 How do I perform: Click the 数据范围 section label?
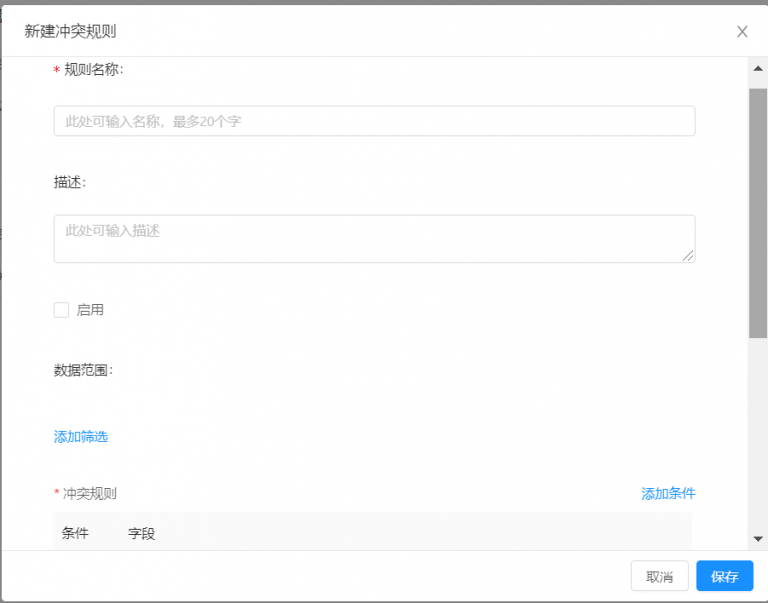[83, 370]
